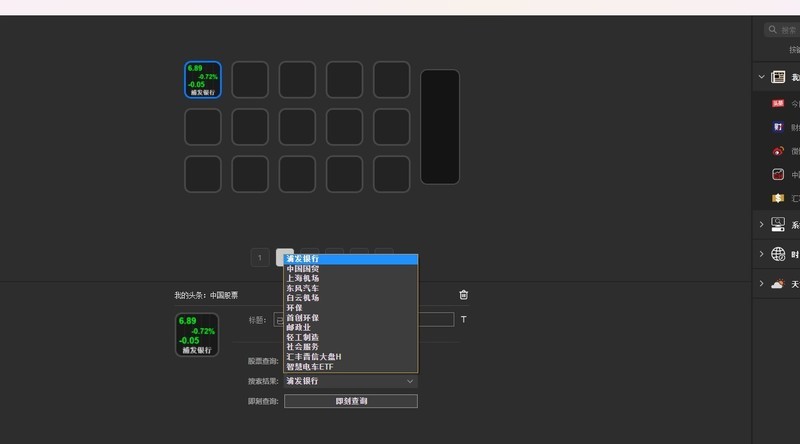Viewport: 800px width, 444px height.
Task: Collapse the newspaper plugin category chevron
Action: (x=762, y=77)
